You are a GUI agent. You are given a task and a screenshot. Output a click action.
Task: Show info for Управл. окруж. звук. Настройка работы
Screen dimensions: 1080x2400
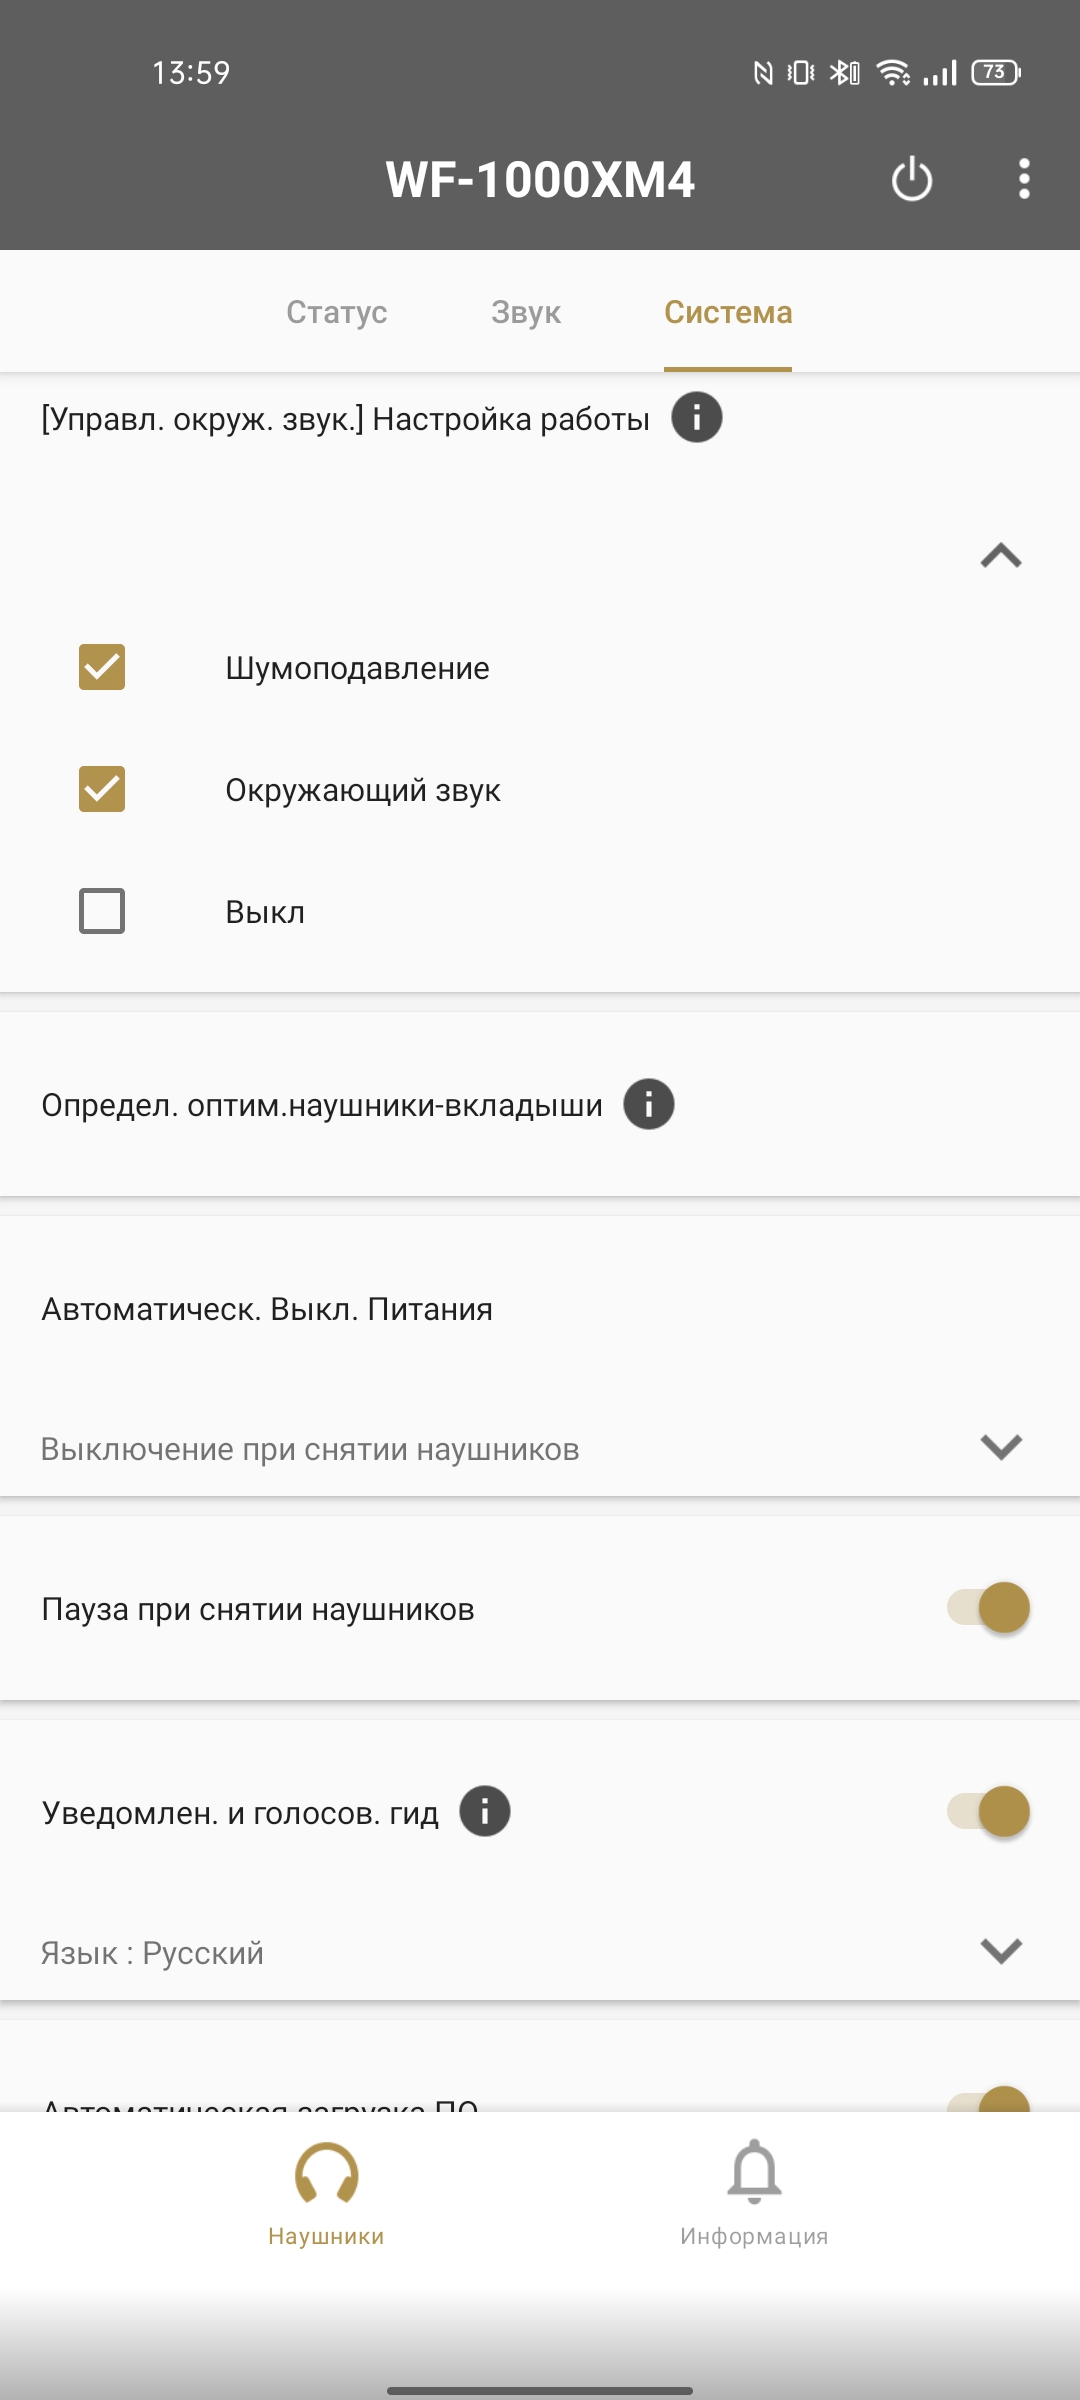(x=697, y=417)
